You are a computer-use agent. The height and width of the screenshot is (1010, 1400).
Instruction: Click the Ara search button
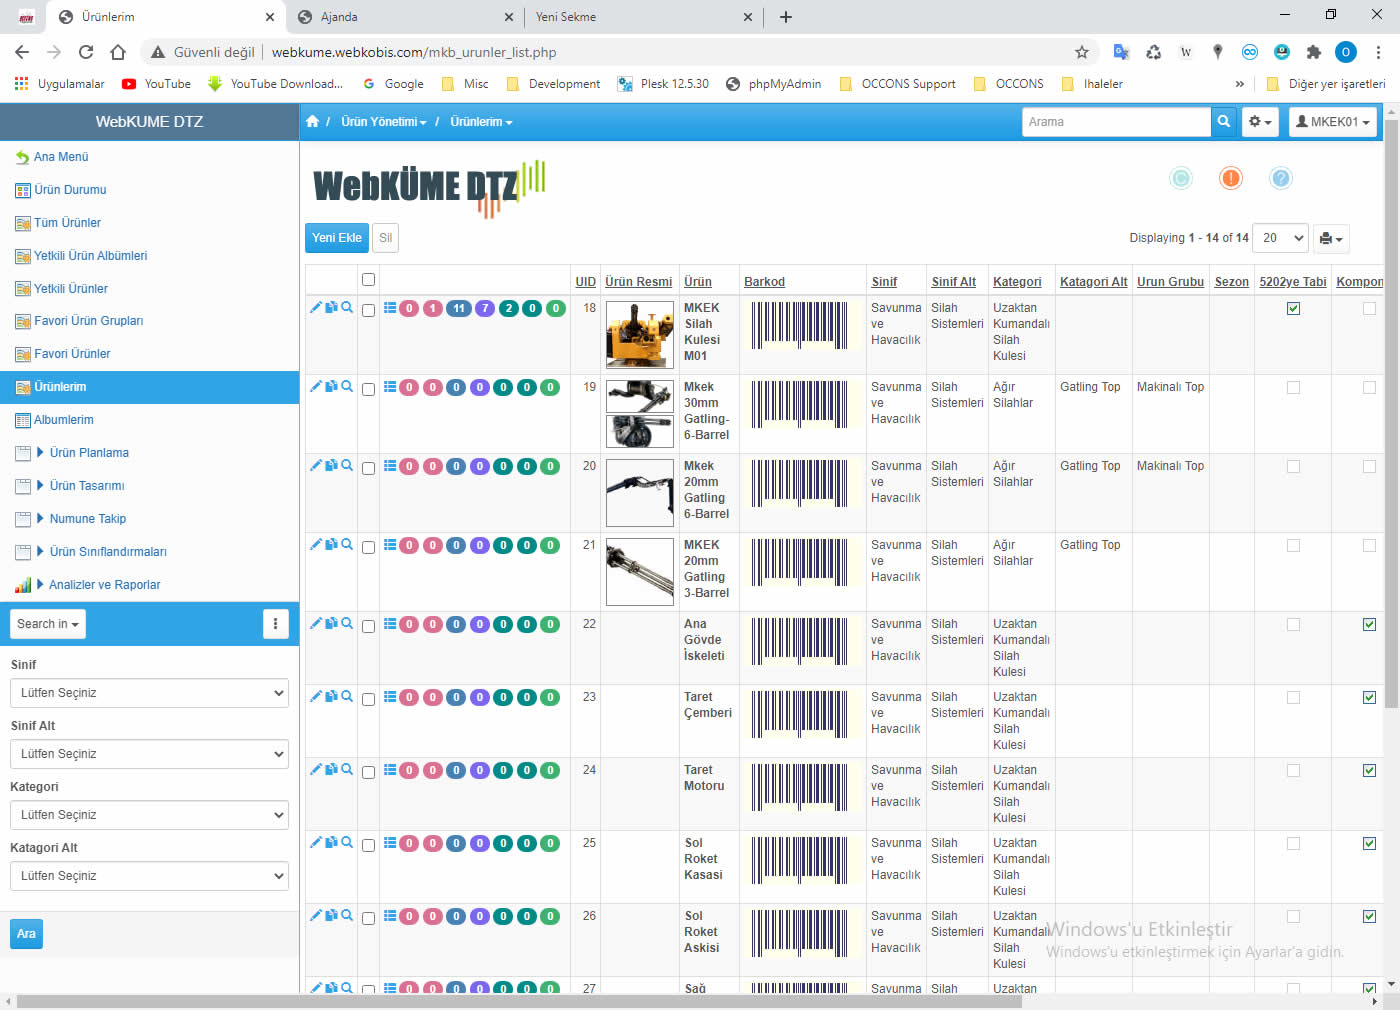pos(26,934)
